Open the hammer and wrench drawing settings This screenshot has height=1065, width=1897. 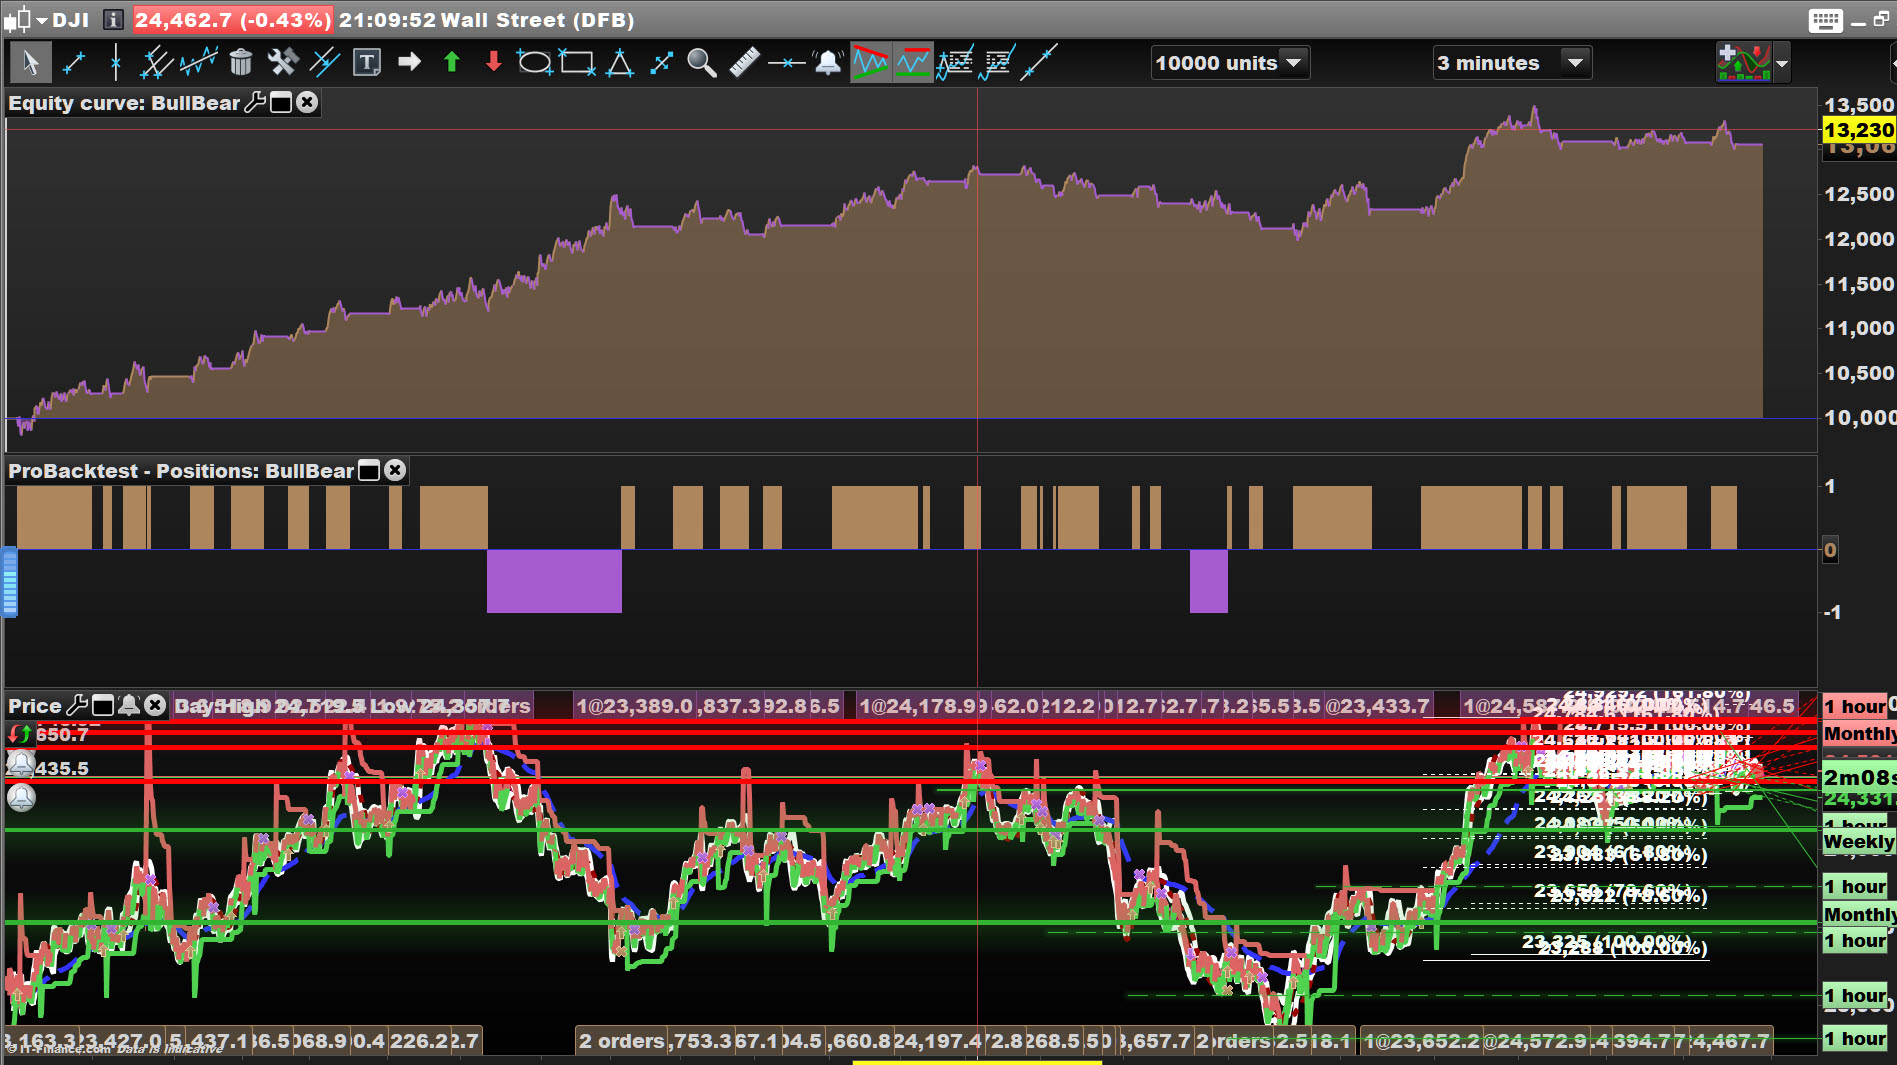283,63
